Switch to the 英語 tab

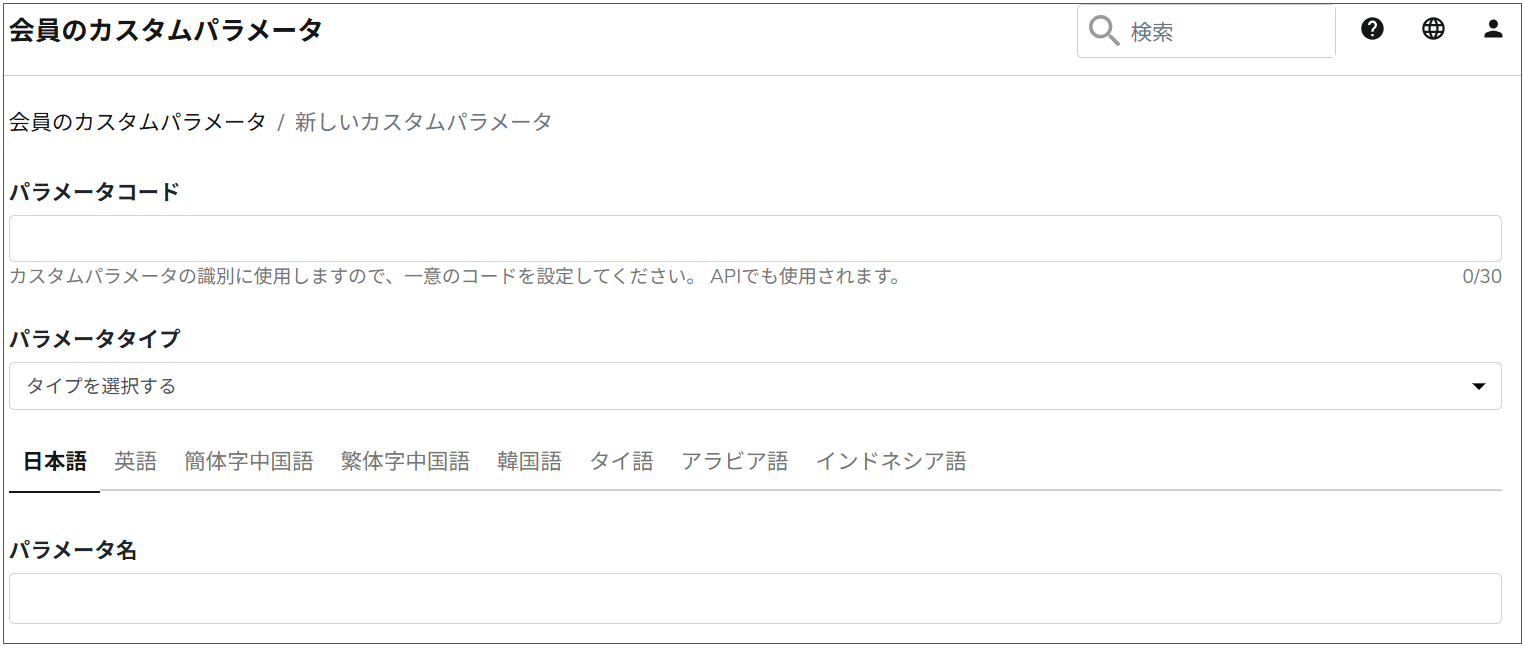136,461
